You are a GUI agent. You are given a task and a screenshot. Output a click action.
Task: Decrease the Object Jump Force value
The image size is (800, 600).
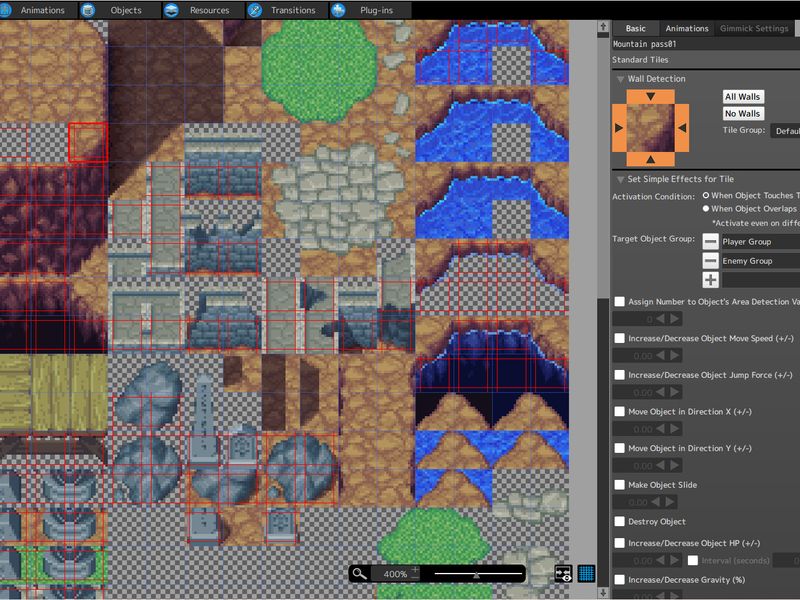coord(661,392)
